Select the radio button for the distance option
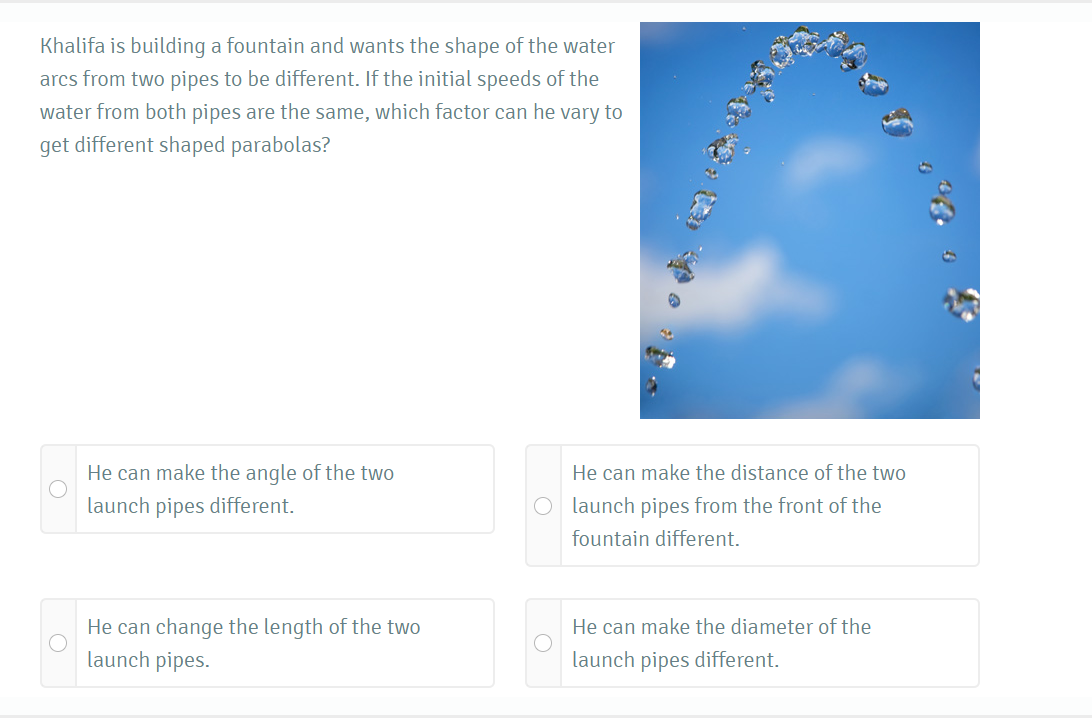Image resolution: width=1092 pixels, height=718 pixels. (543, 506)
